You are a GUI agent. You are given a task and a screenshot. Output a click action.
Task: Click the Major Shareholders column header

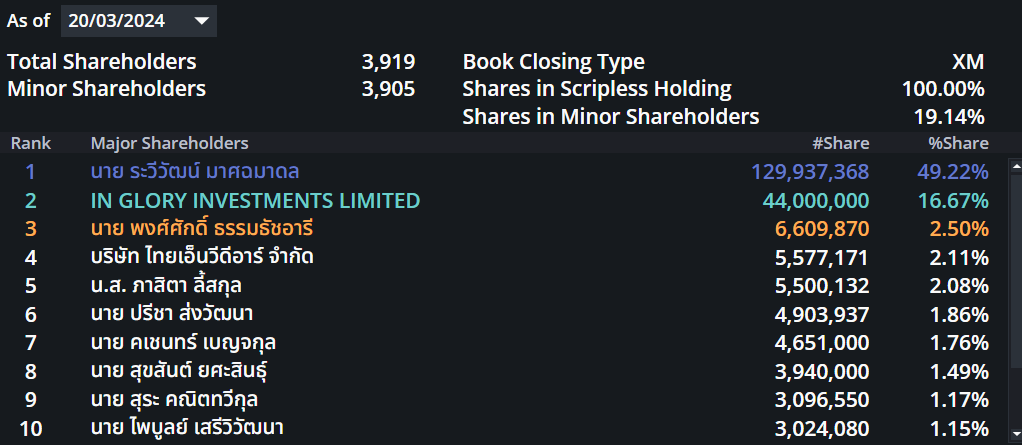point(169,143)
